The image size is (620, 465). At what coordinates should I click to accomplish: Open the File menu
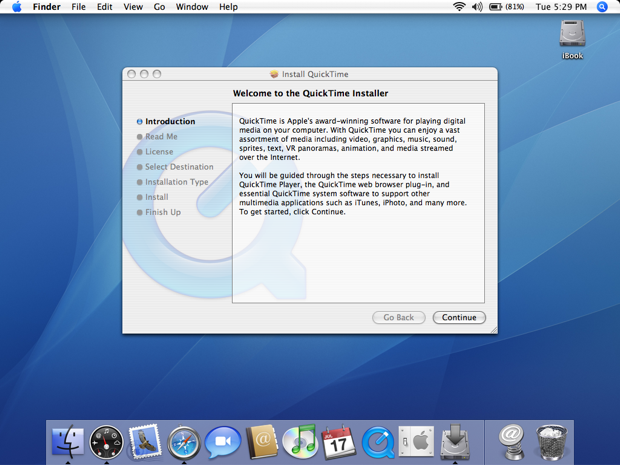[78, 7]
